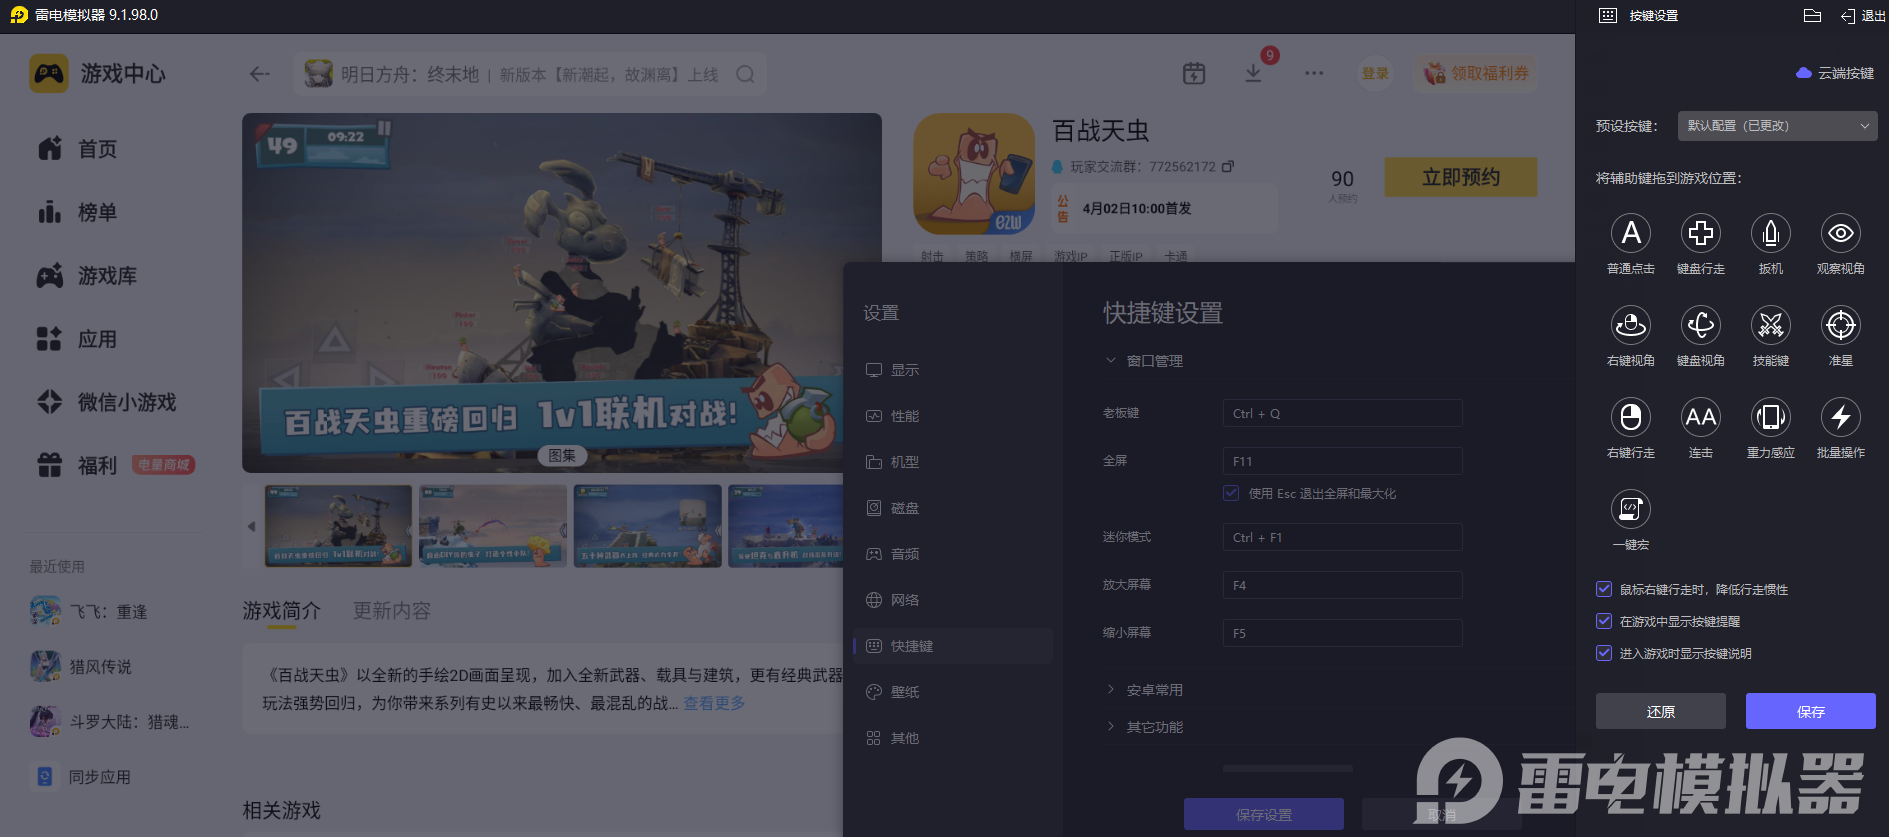Select the 重力感应 gravity icon
Screen dimensions: 1889x837
point(1771,417)
